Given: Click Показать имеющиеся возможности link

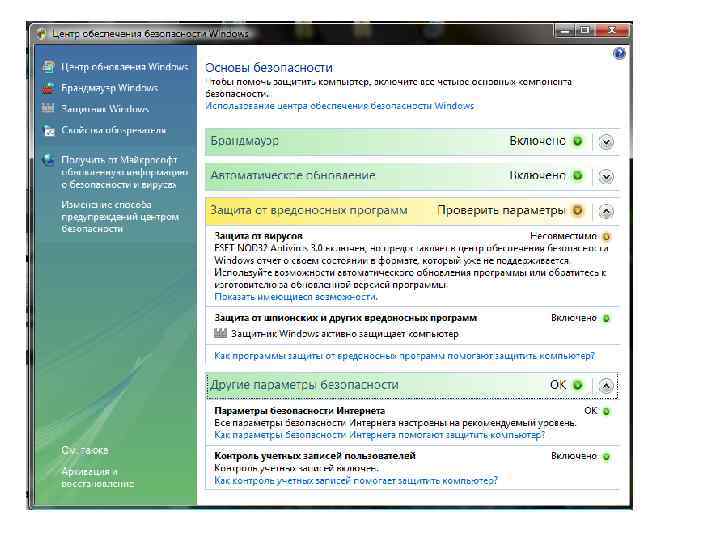Looking at the screenshot, I should [296, 297].
